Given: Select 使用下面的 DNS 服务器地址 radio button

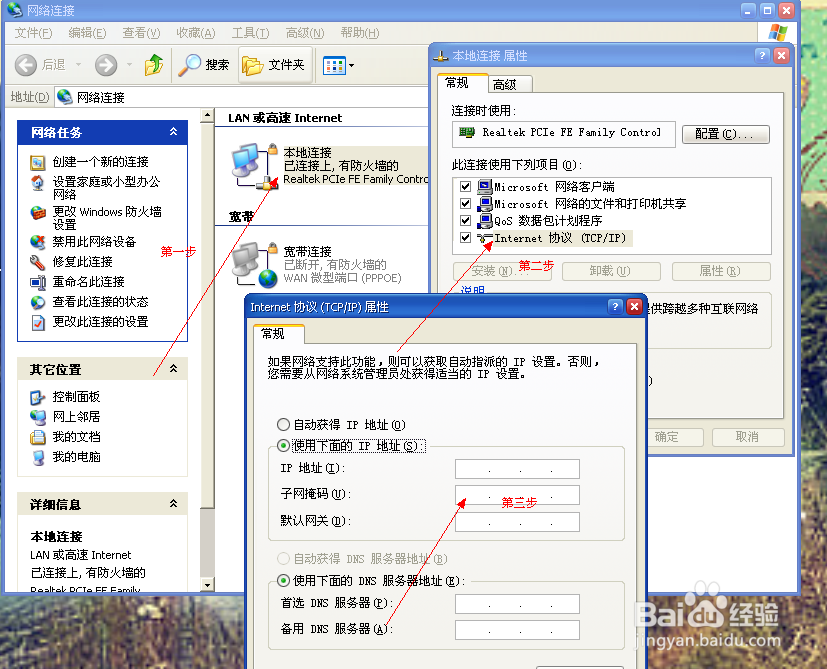Looking at the screenshot, I should tap(283, 580).
